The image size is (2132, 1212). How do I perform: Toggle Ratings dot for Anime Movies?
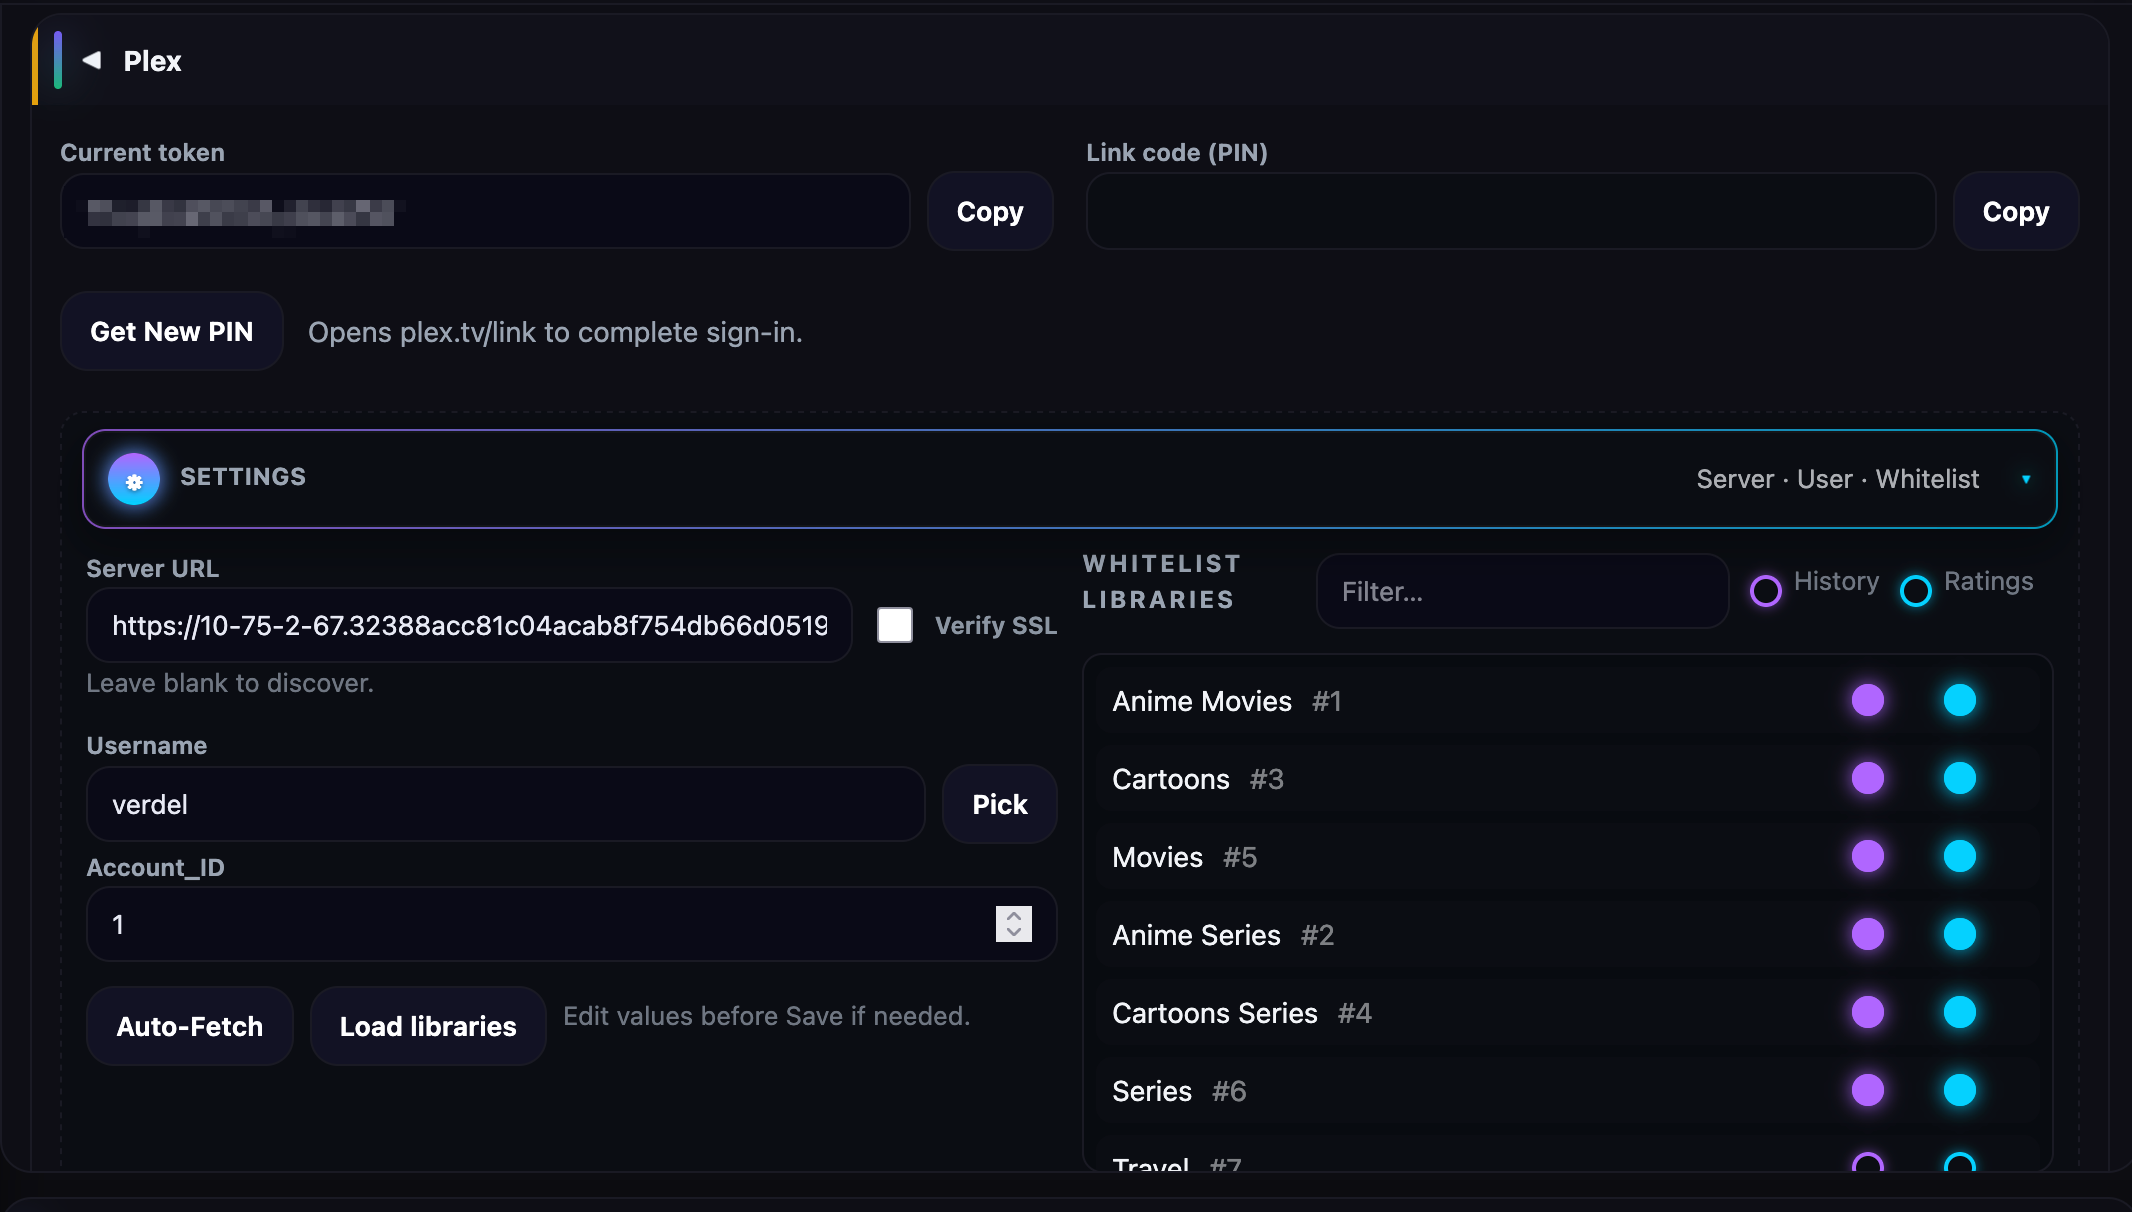click(1959, 700)
